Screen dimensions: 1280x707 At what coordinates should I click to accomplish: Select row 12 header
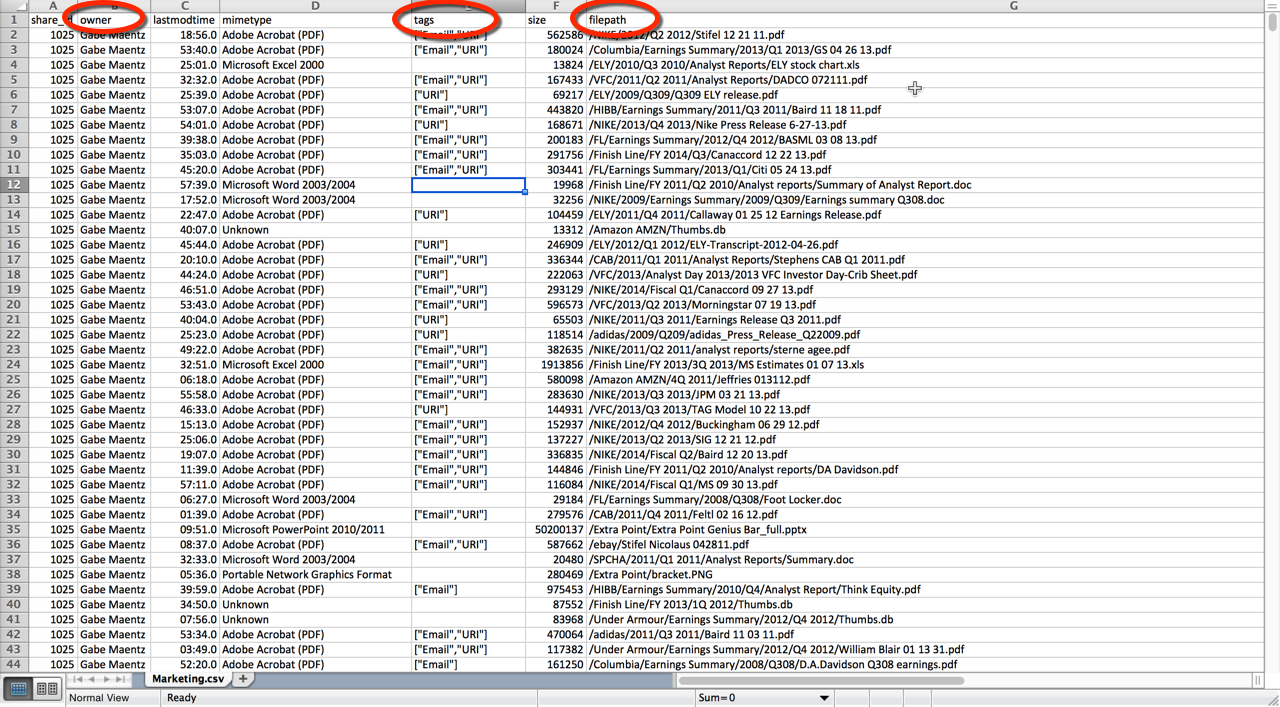coord(14,185)
